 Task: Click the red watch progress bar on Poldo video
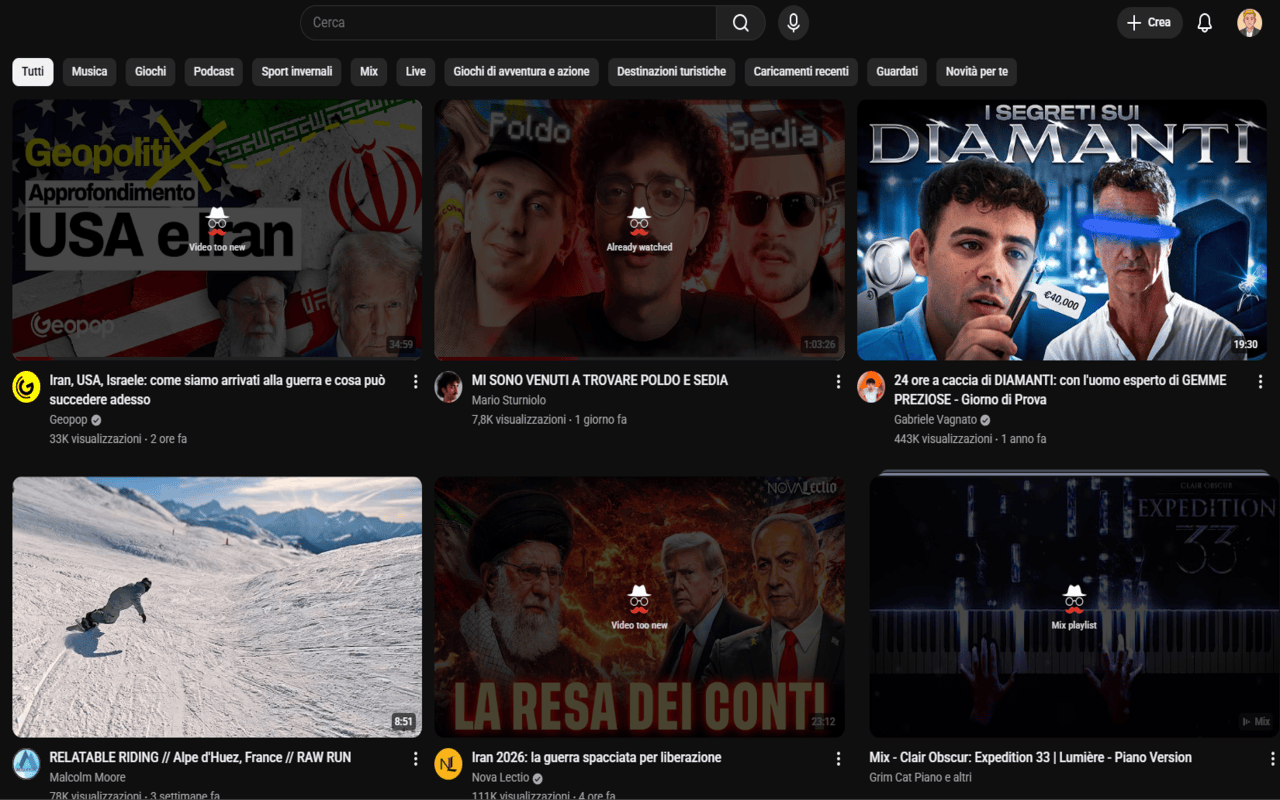tap(505, 358)
